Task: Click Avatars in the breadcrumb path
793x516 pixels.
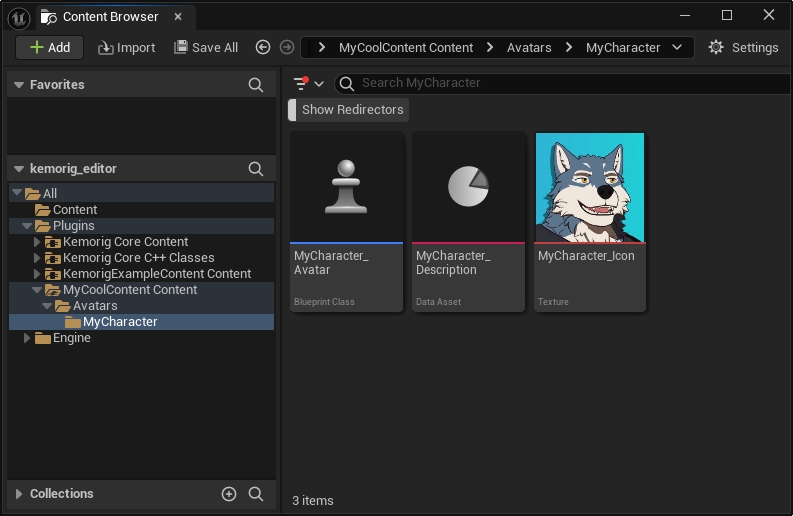Action: (x=529, y=47)
